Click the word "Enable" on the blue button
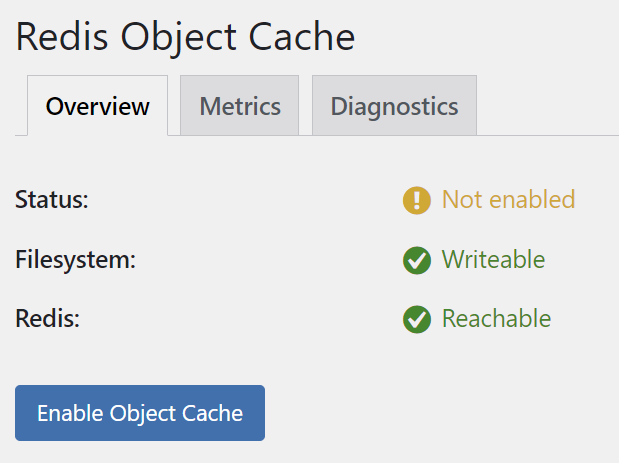 click(x=71, y=413)
